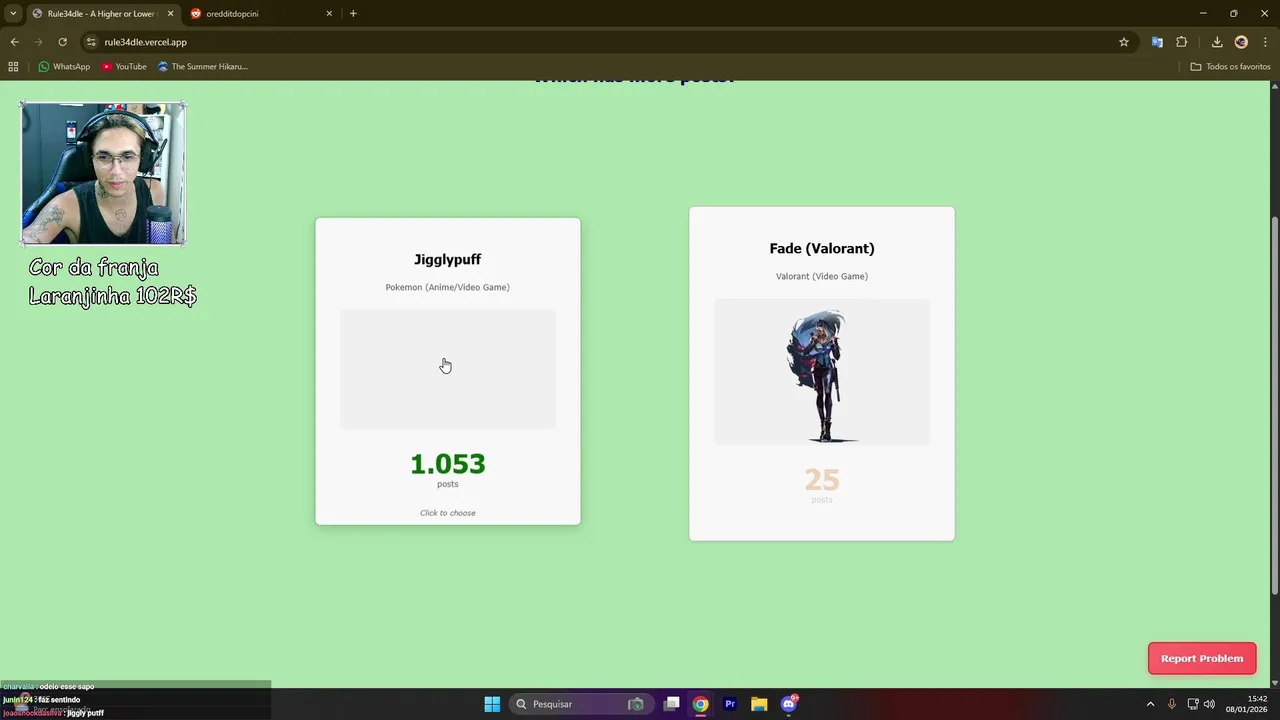Open Chrome downloads icon
The image size is (1280, 720).
[1217, 42]
